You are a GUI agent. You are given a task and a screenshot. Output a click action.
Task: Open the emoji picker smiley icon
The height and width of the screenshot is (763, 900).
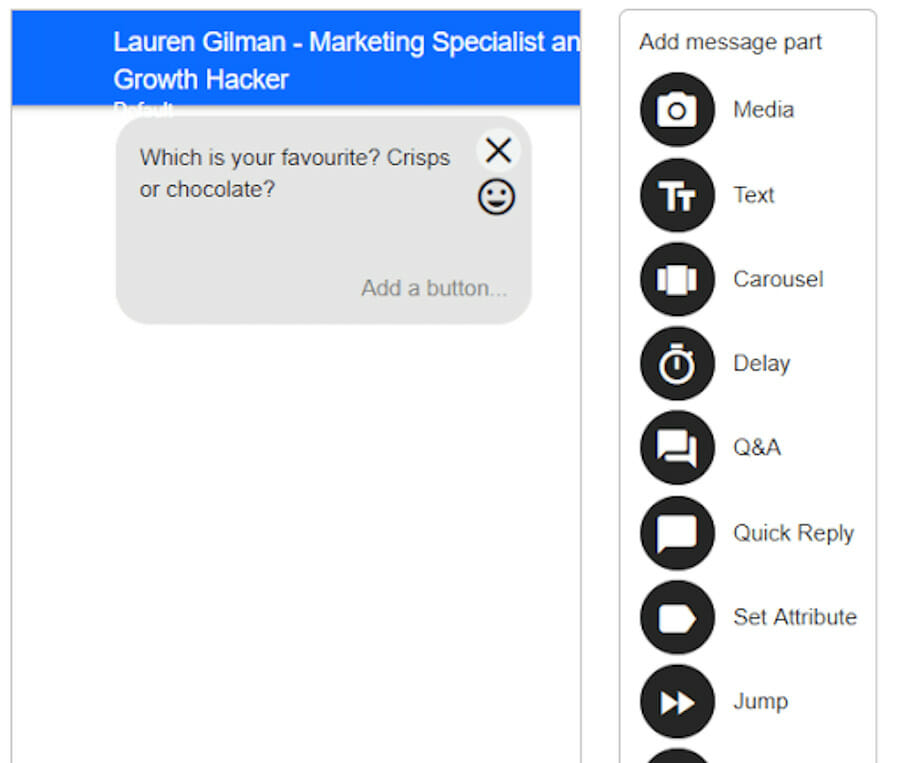pos(496,197)
